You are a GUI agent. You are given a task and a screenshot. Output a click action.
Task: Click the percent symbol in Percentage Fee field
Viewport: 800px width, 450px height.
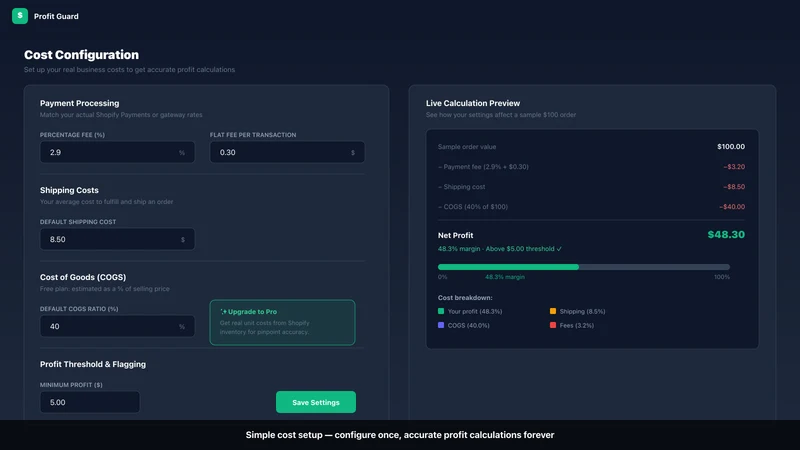tap(182, 153)
